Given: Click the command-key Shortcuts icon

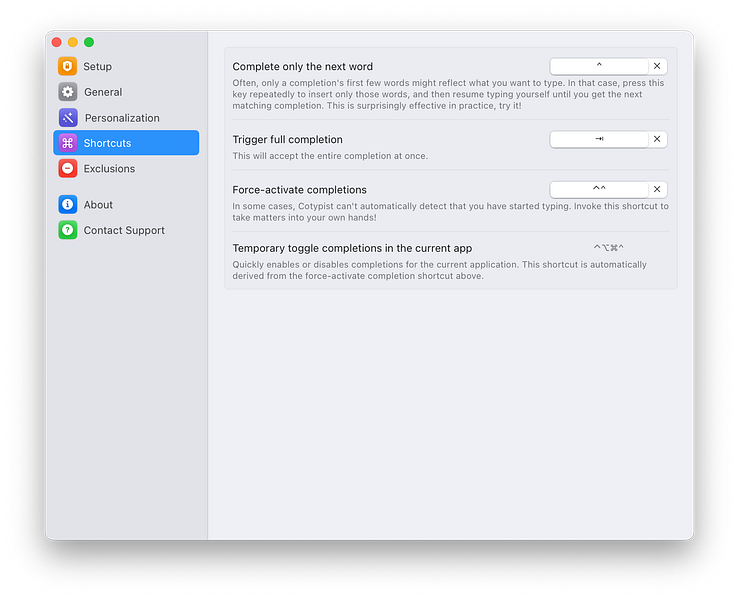Looking at the screenshot, I should (67, 143).
